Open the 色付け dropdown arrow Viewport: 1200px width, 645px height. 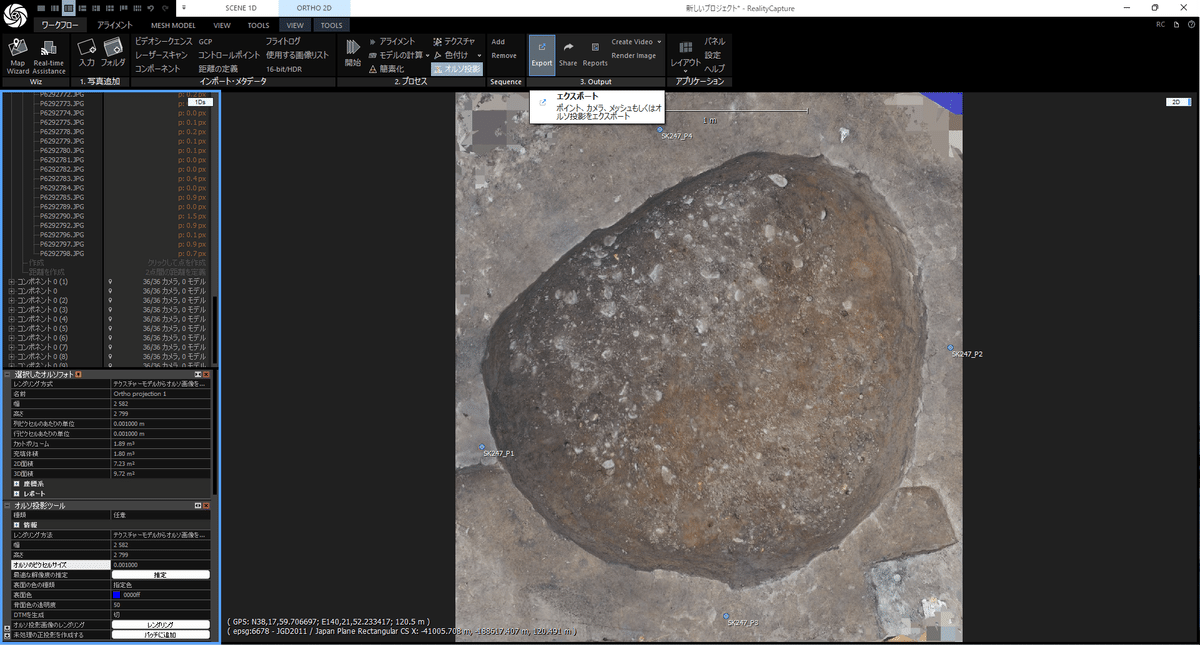pos(479,55)
